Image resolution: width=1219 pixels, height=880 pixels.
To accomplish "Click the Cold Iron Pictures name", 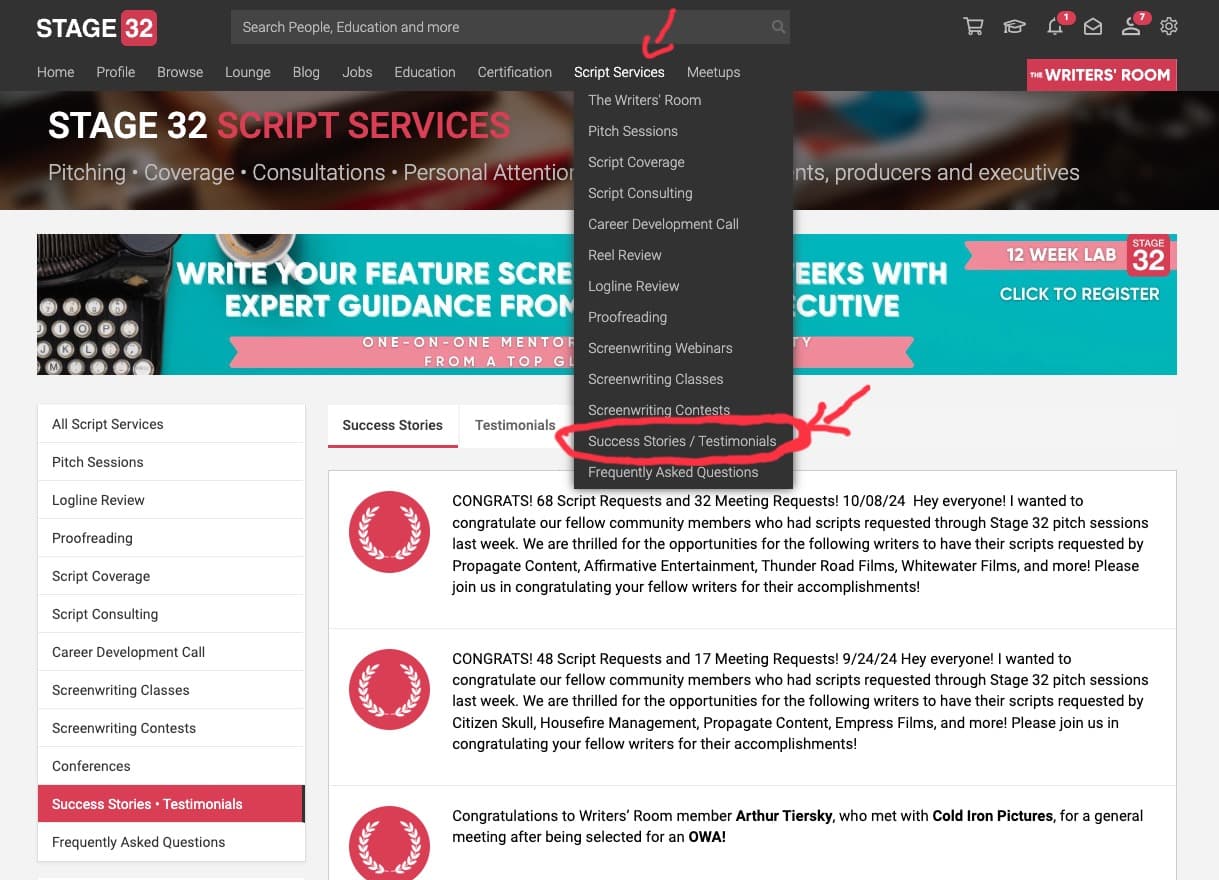I will pyautogui.click(x=992, y=816).
